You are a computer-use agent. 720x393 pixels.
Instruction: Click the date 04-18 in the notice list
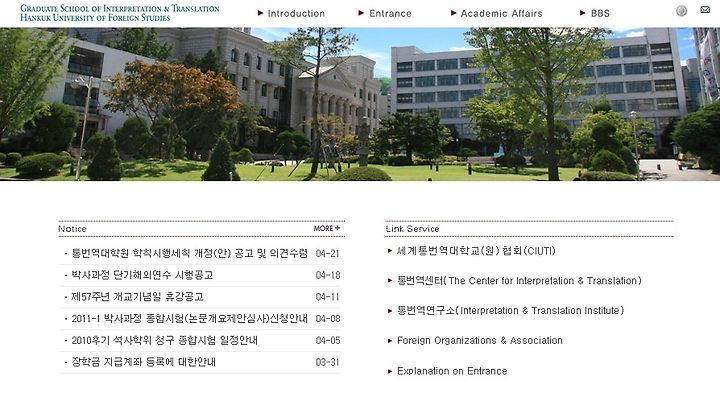coord(328,275)
